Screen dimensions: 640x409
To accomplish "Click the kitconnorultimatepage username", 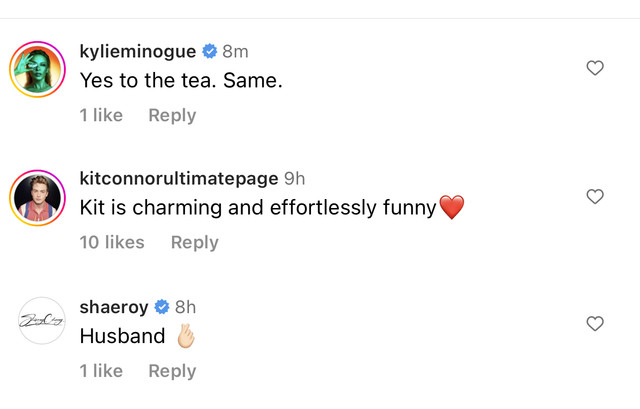I will pyautogui.click(x=179, y=179).
